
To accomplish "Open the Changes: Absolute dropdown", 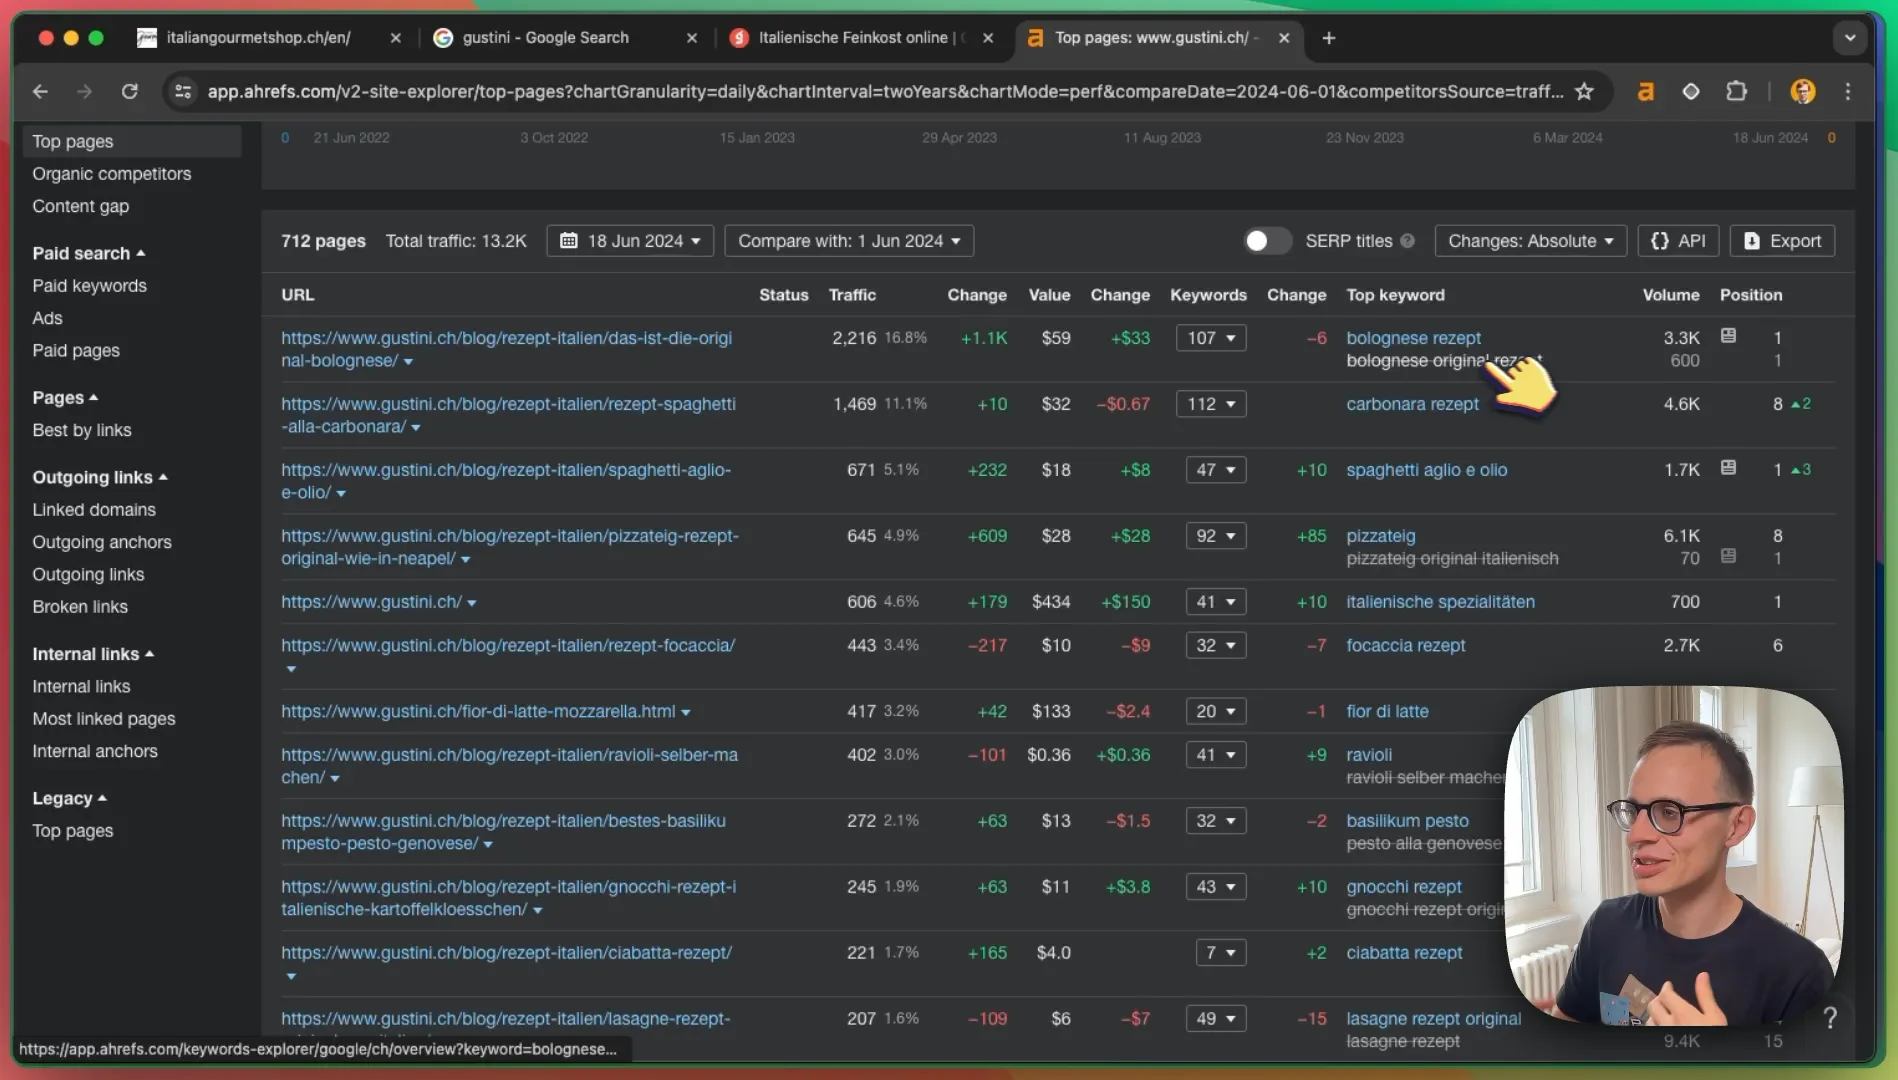I will [x=1531, y=241].
